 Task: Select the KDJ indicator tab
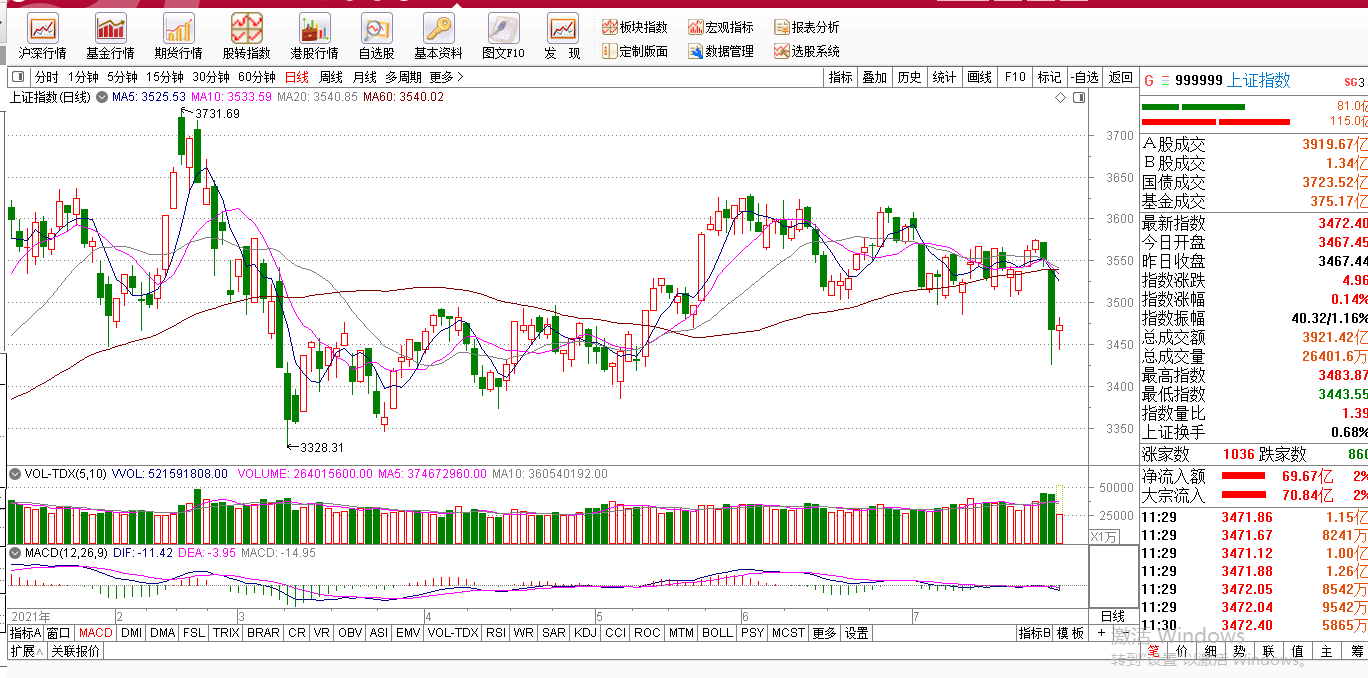[x=585, y=633]
